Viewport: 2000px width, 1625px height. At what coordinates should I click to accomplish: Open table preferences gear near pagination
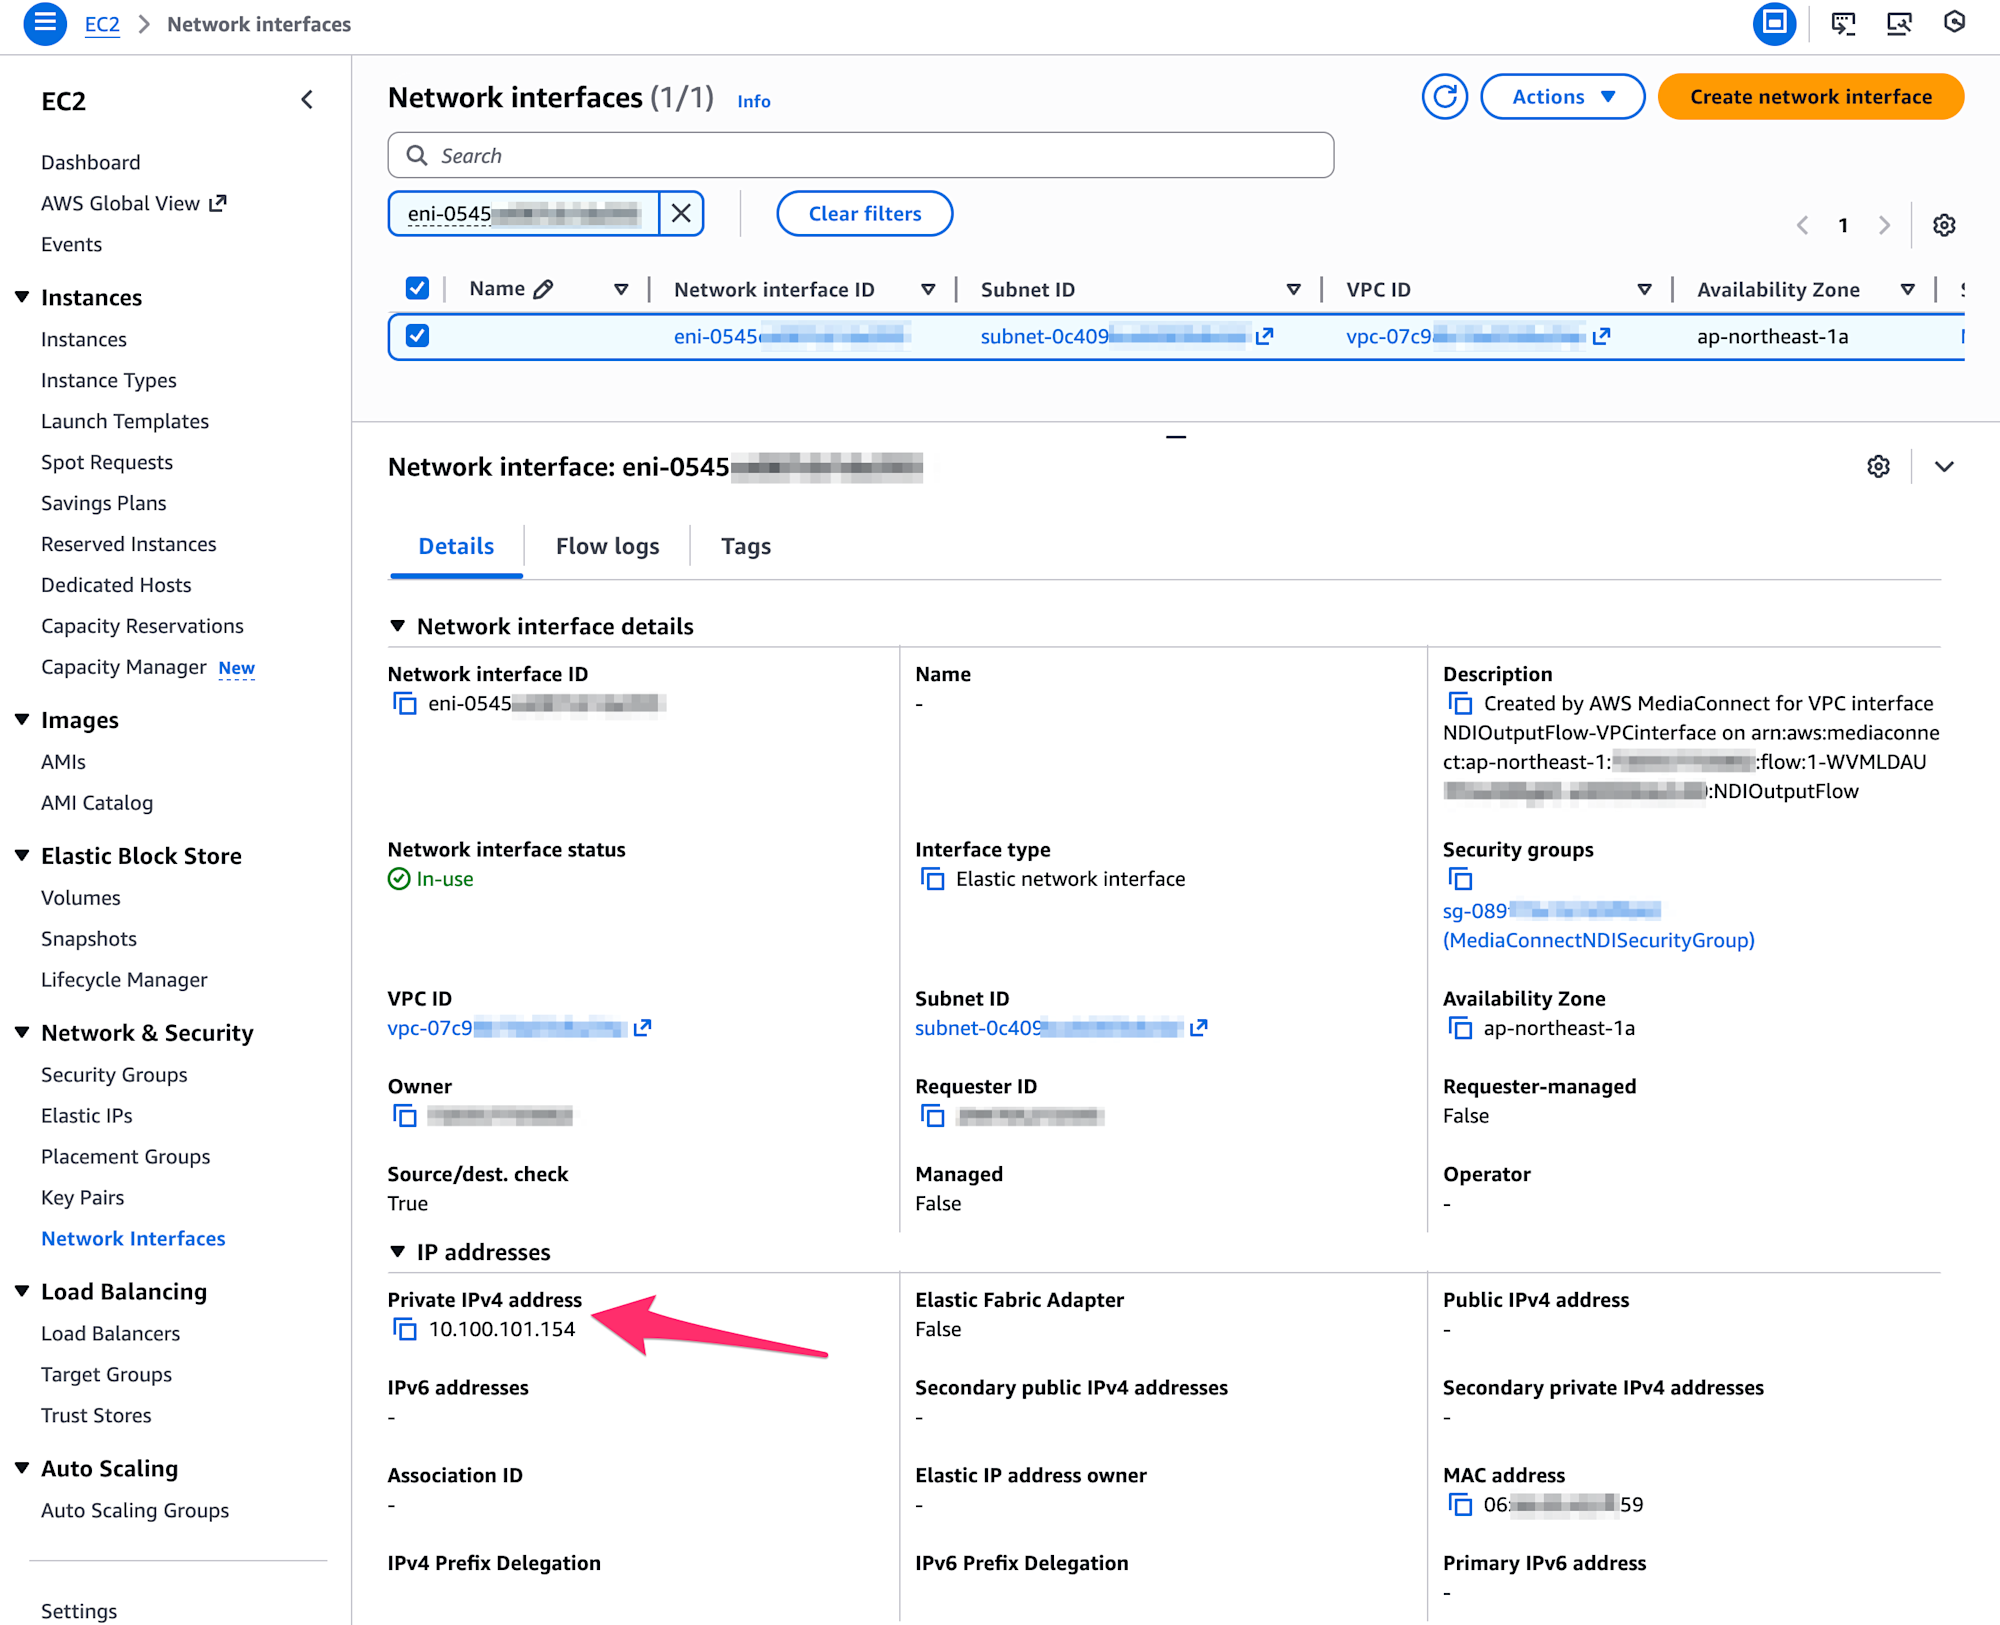[x=1943, y=225]
